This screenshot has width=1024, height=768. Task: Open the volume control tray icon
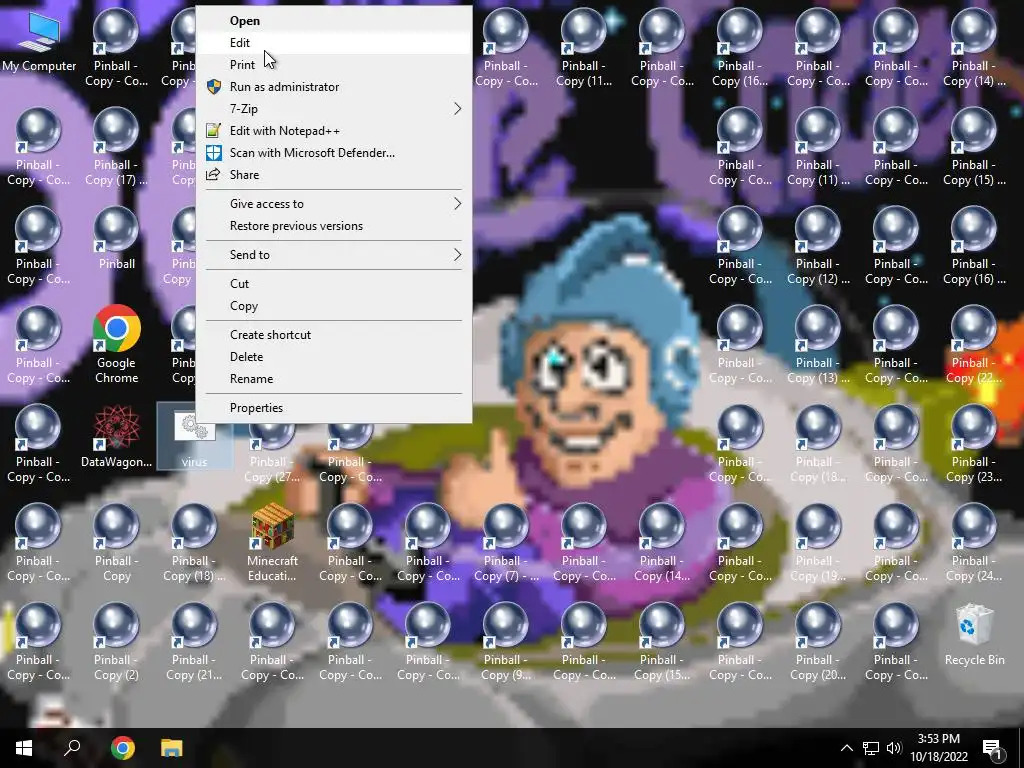(x=894, y=748)
